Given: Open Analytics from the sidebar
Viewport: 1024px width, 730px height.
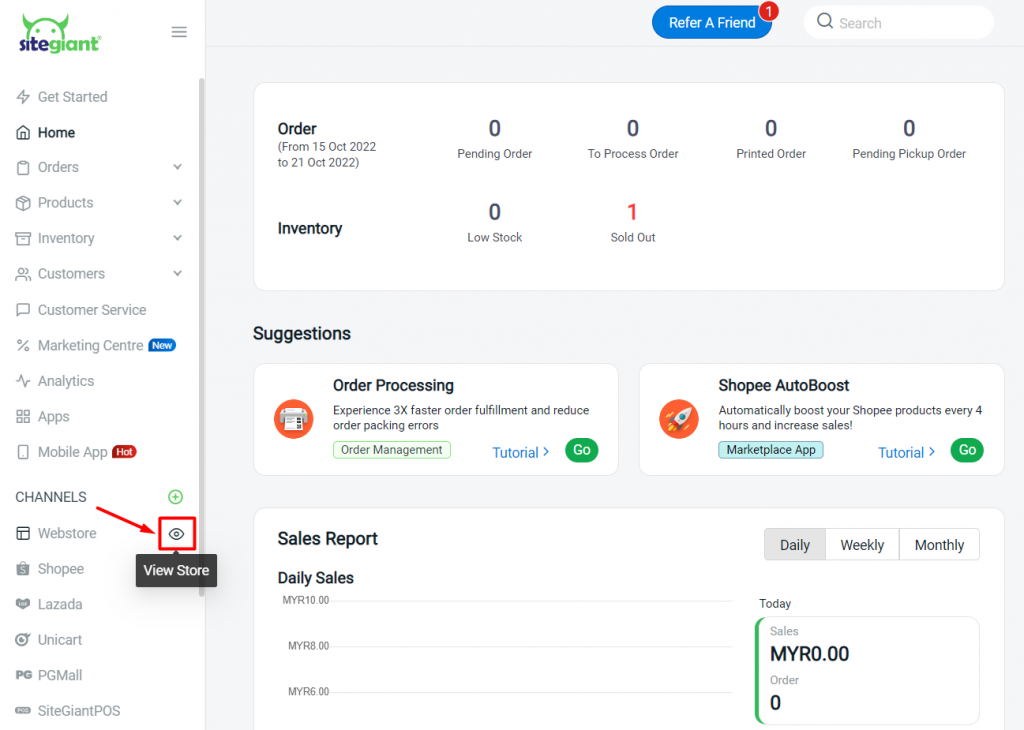Looking at the screenshot, I should 65,381.
